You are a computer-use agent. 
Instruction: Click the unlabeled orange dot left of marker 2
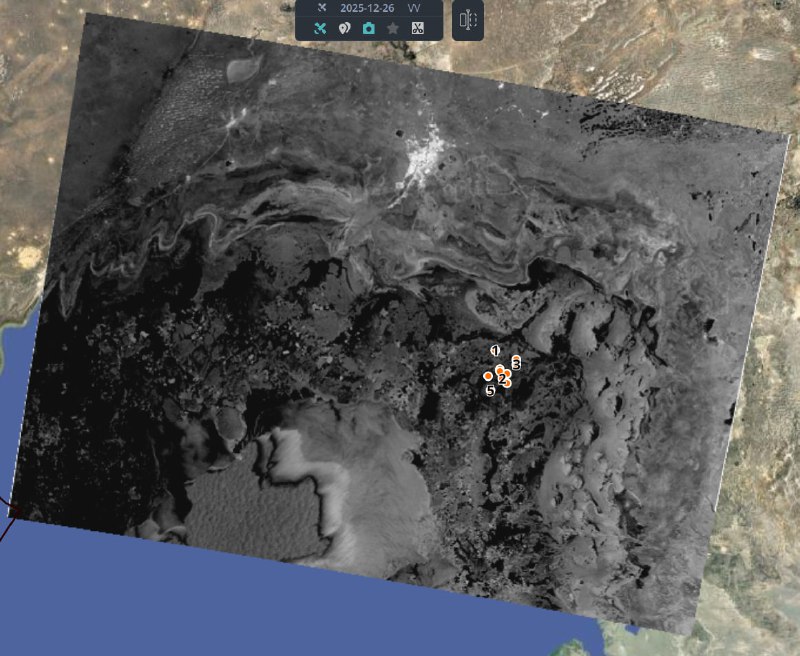pos(487,376)
